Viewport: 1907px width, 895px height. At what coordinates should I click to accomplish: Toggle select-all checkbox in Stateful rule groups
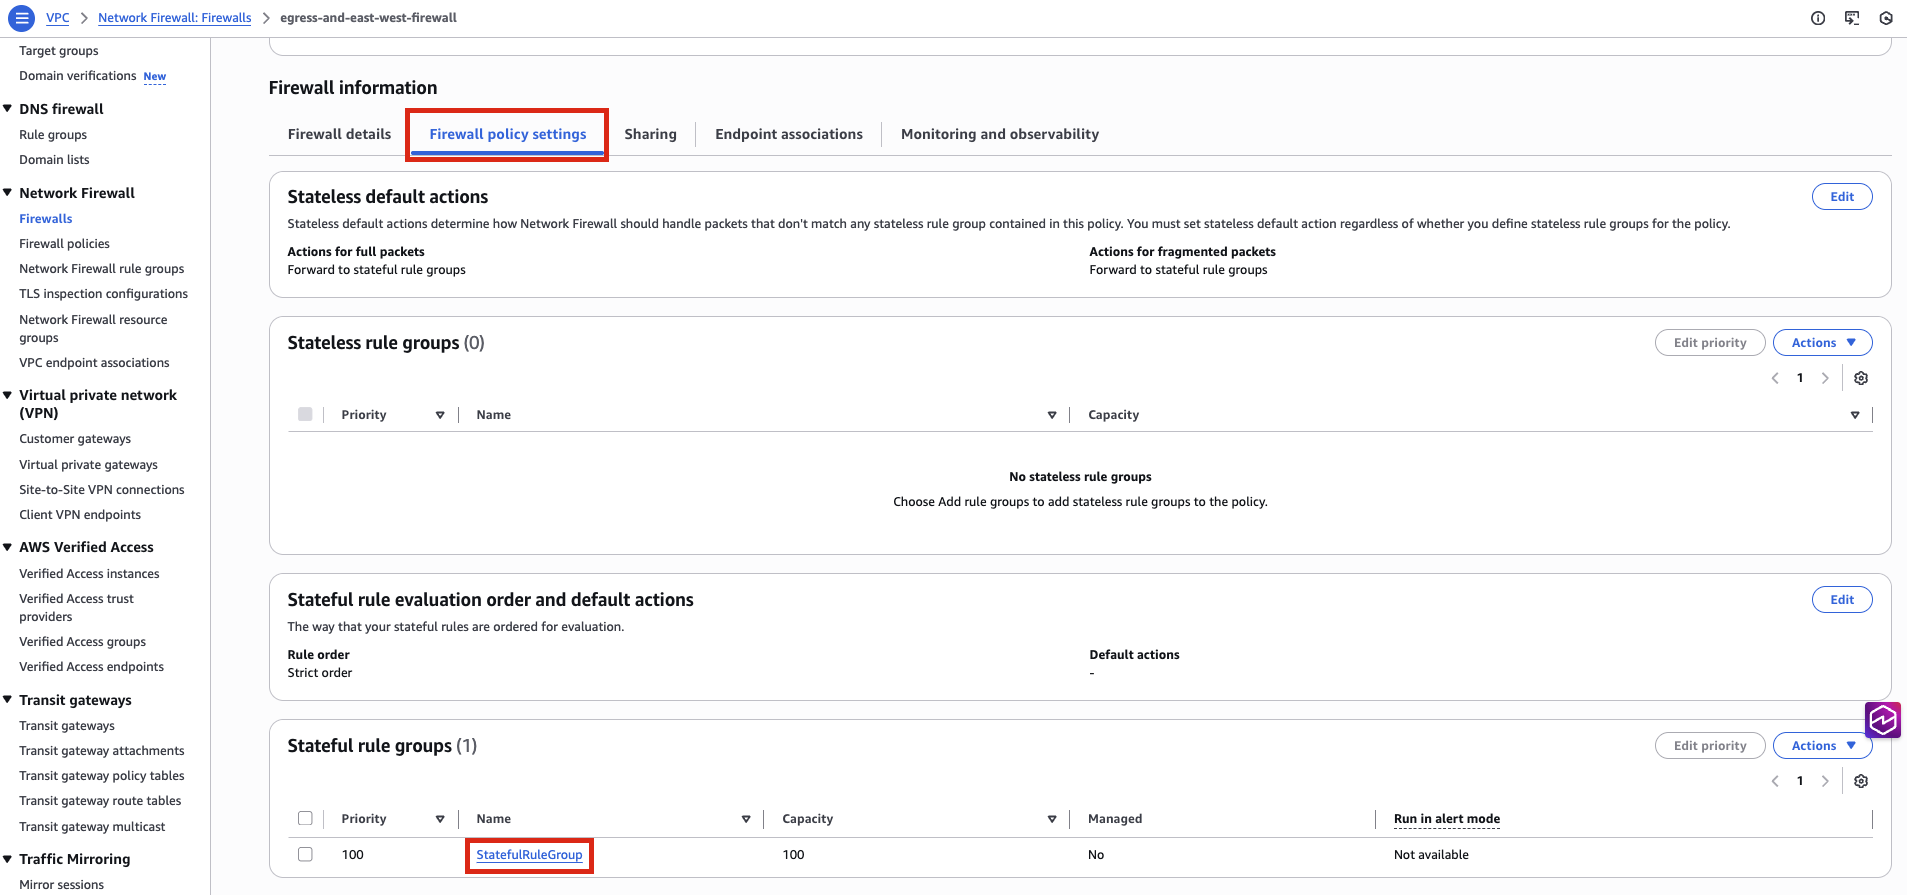[x=305, y=818]
